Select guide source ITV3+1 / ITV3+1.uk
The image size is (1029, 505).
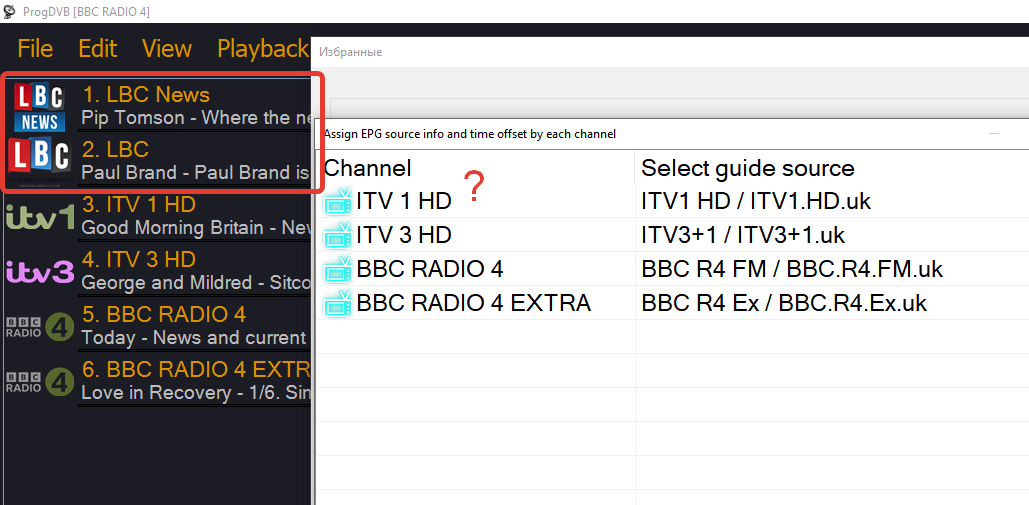743,235
